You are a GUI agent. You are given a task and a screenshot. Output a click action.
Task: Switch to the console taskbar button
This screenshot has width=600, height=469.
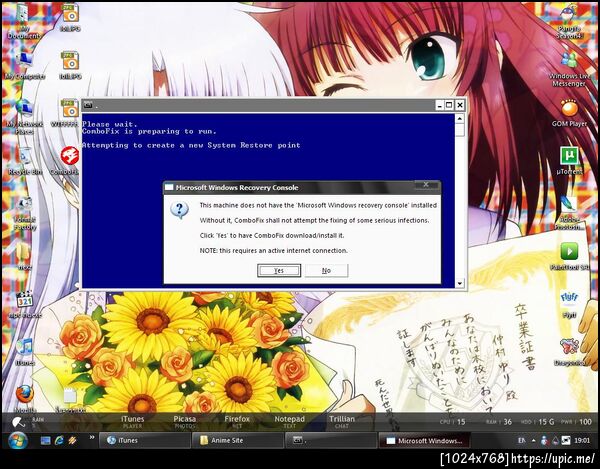[x=331, y=440]
